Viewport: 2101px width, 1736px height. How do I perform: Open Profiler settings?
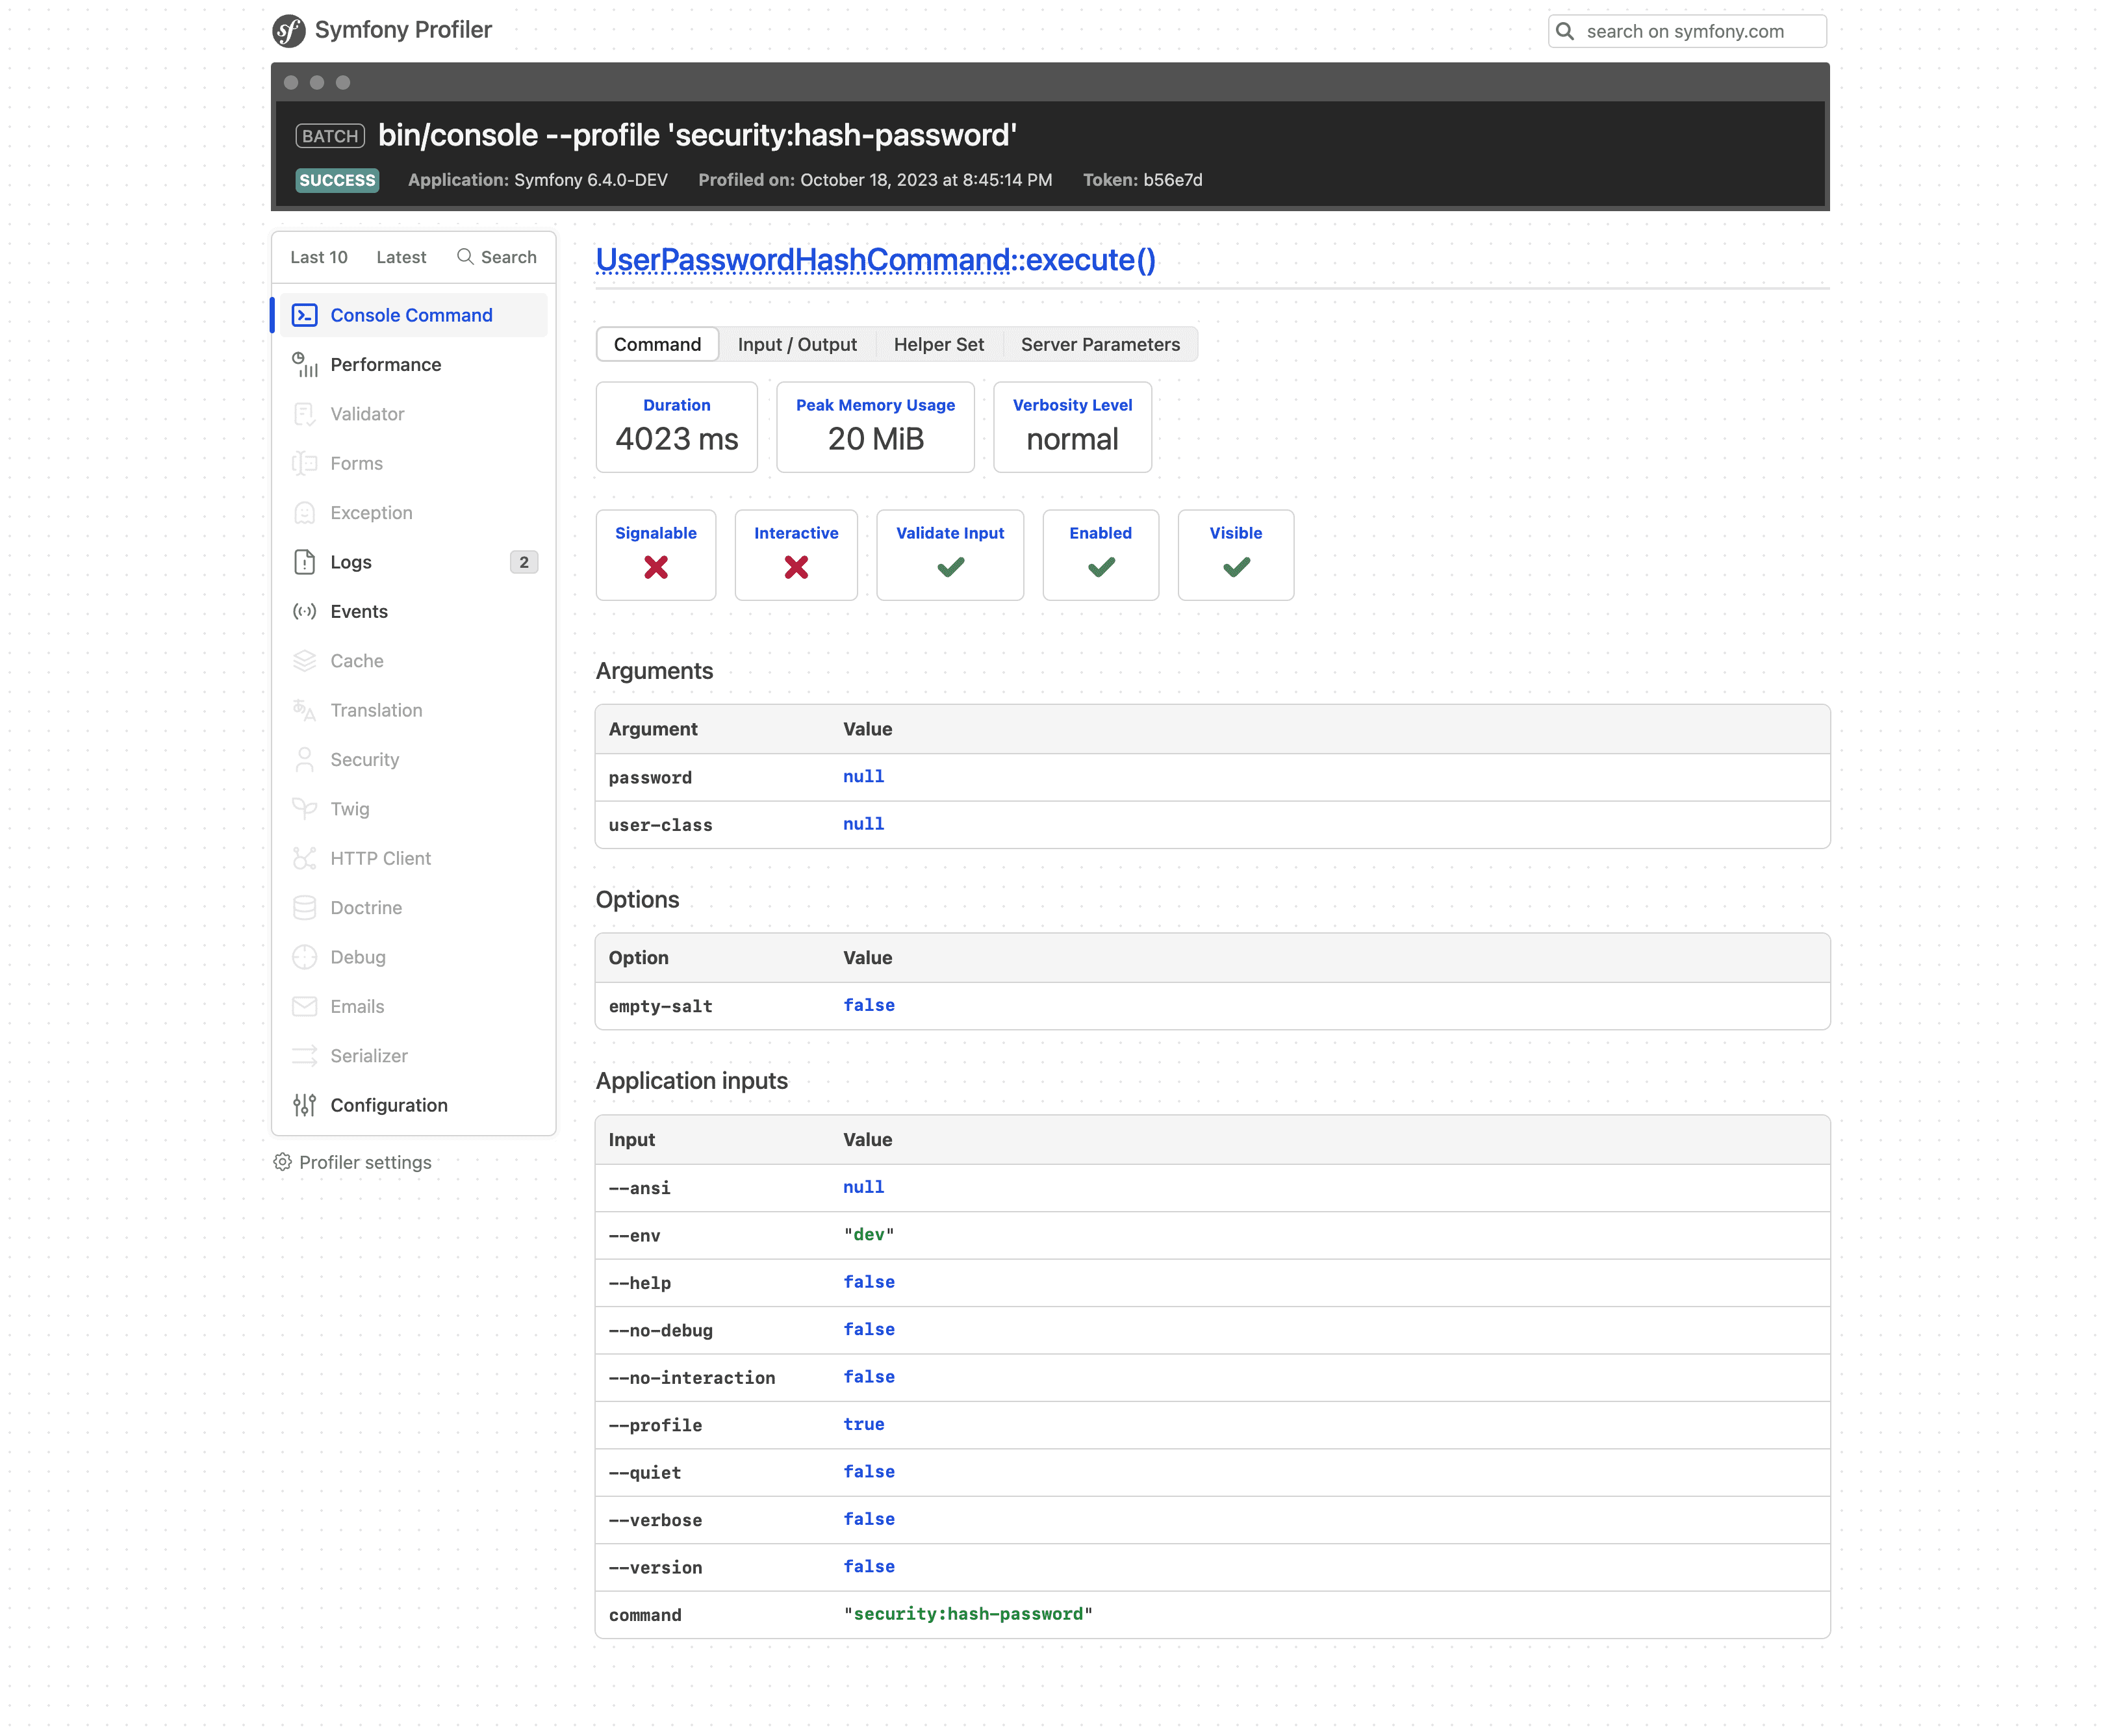click(x=365, y=1162)
